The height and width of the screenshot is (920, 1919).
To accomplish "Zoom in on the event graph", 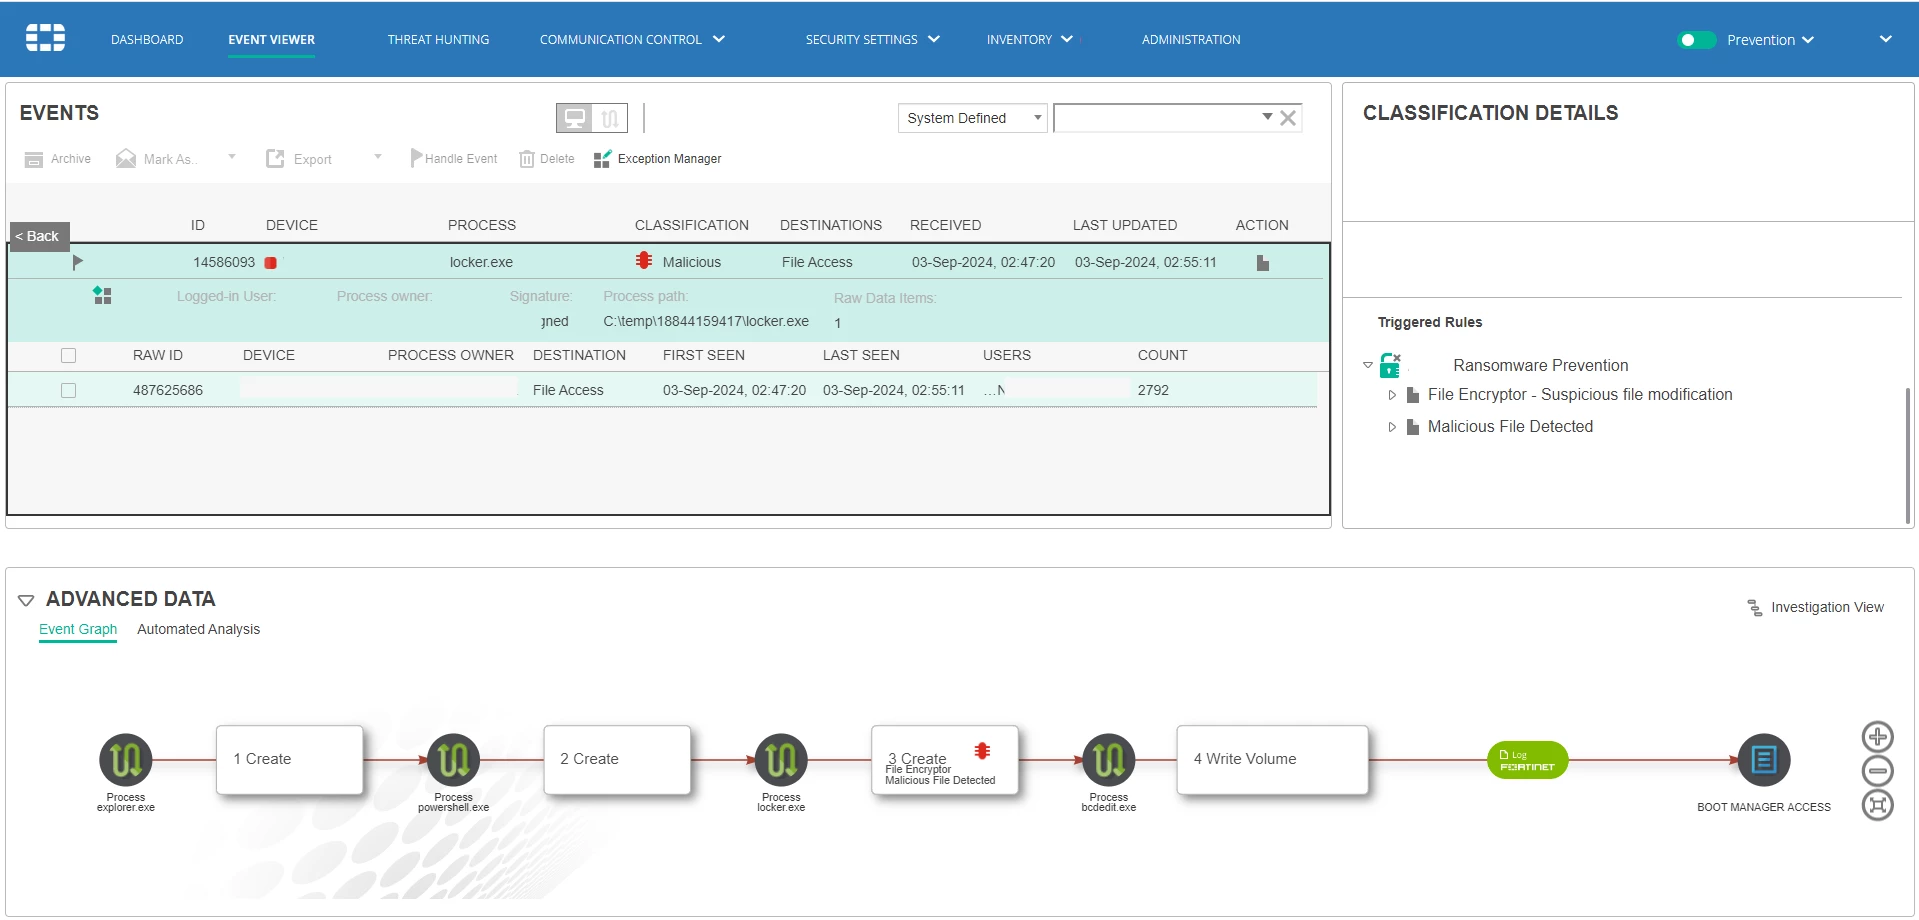I will pyautogui.click(x=1877, y=737).
